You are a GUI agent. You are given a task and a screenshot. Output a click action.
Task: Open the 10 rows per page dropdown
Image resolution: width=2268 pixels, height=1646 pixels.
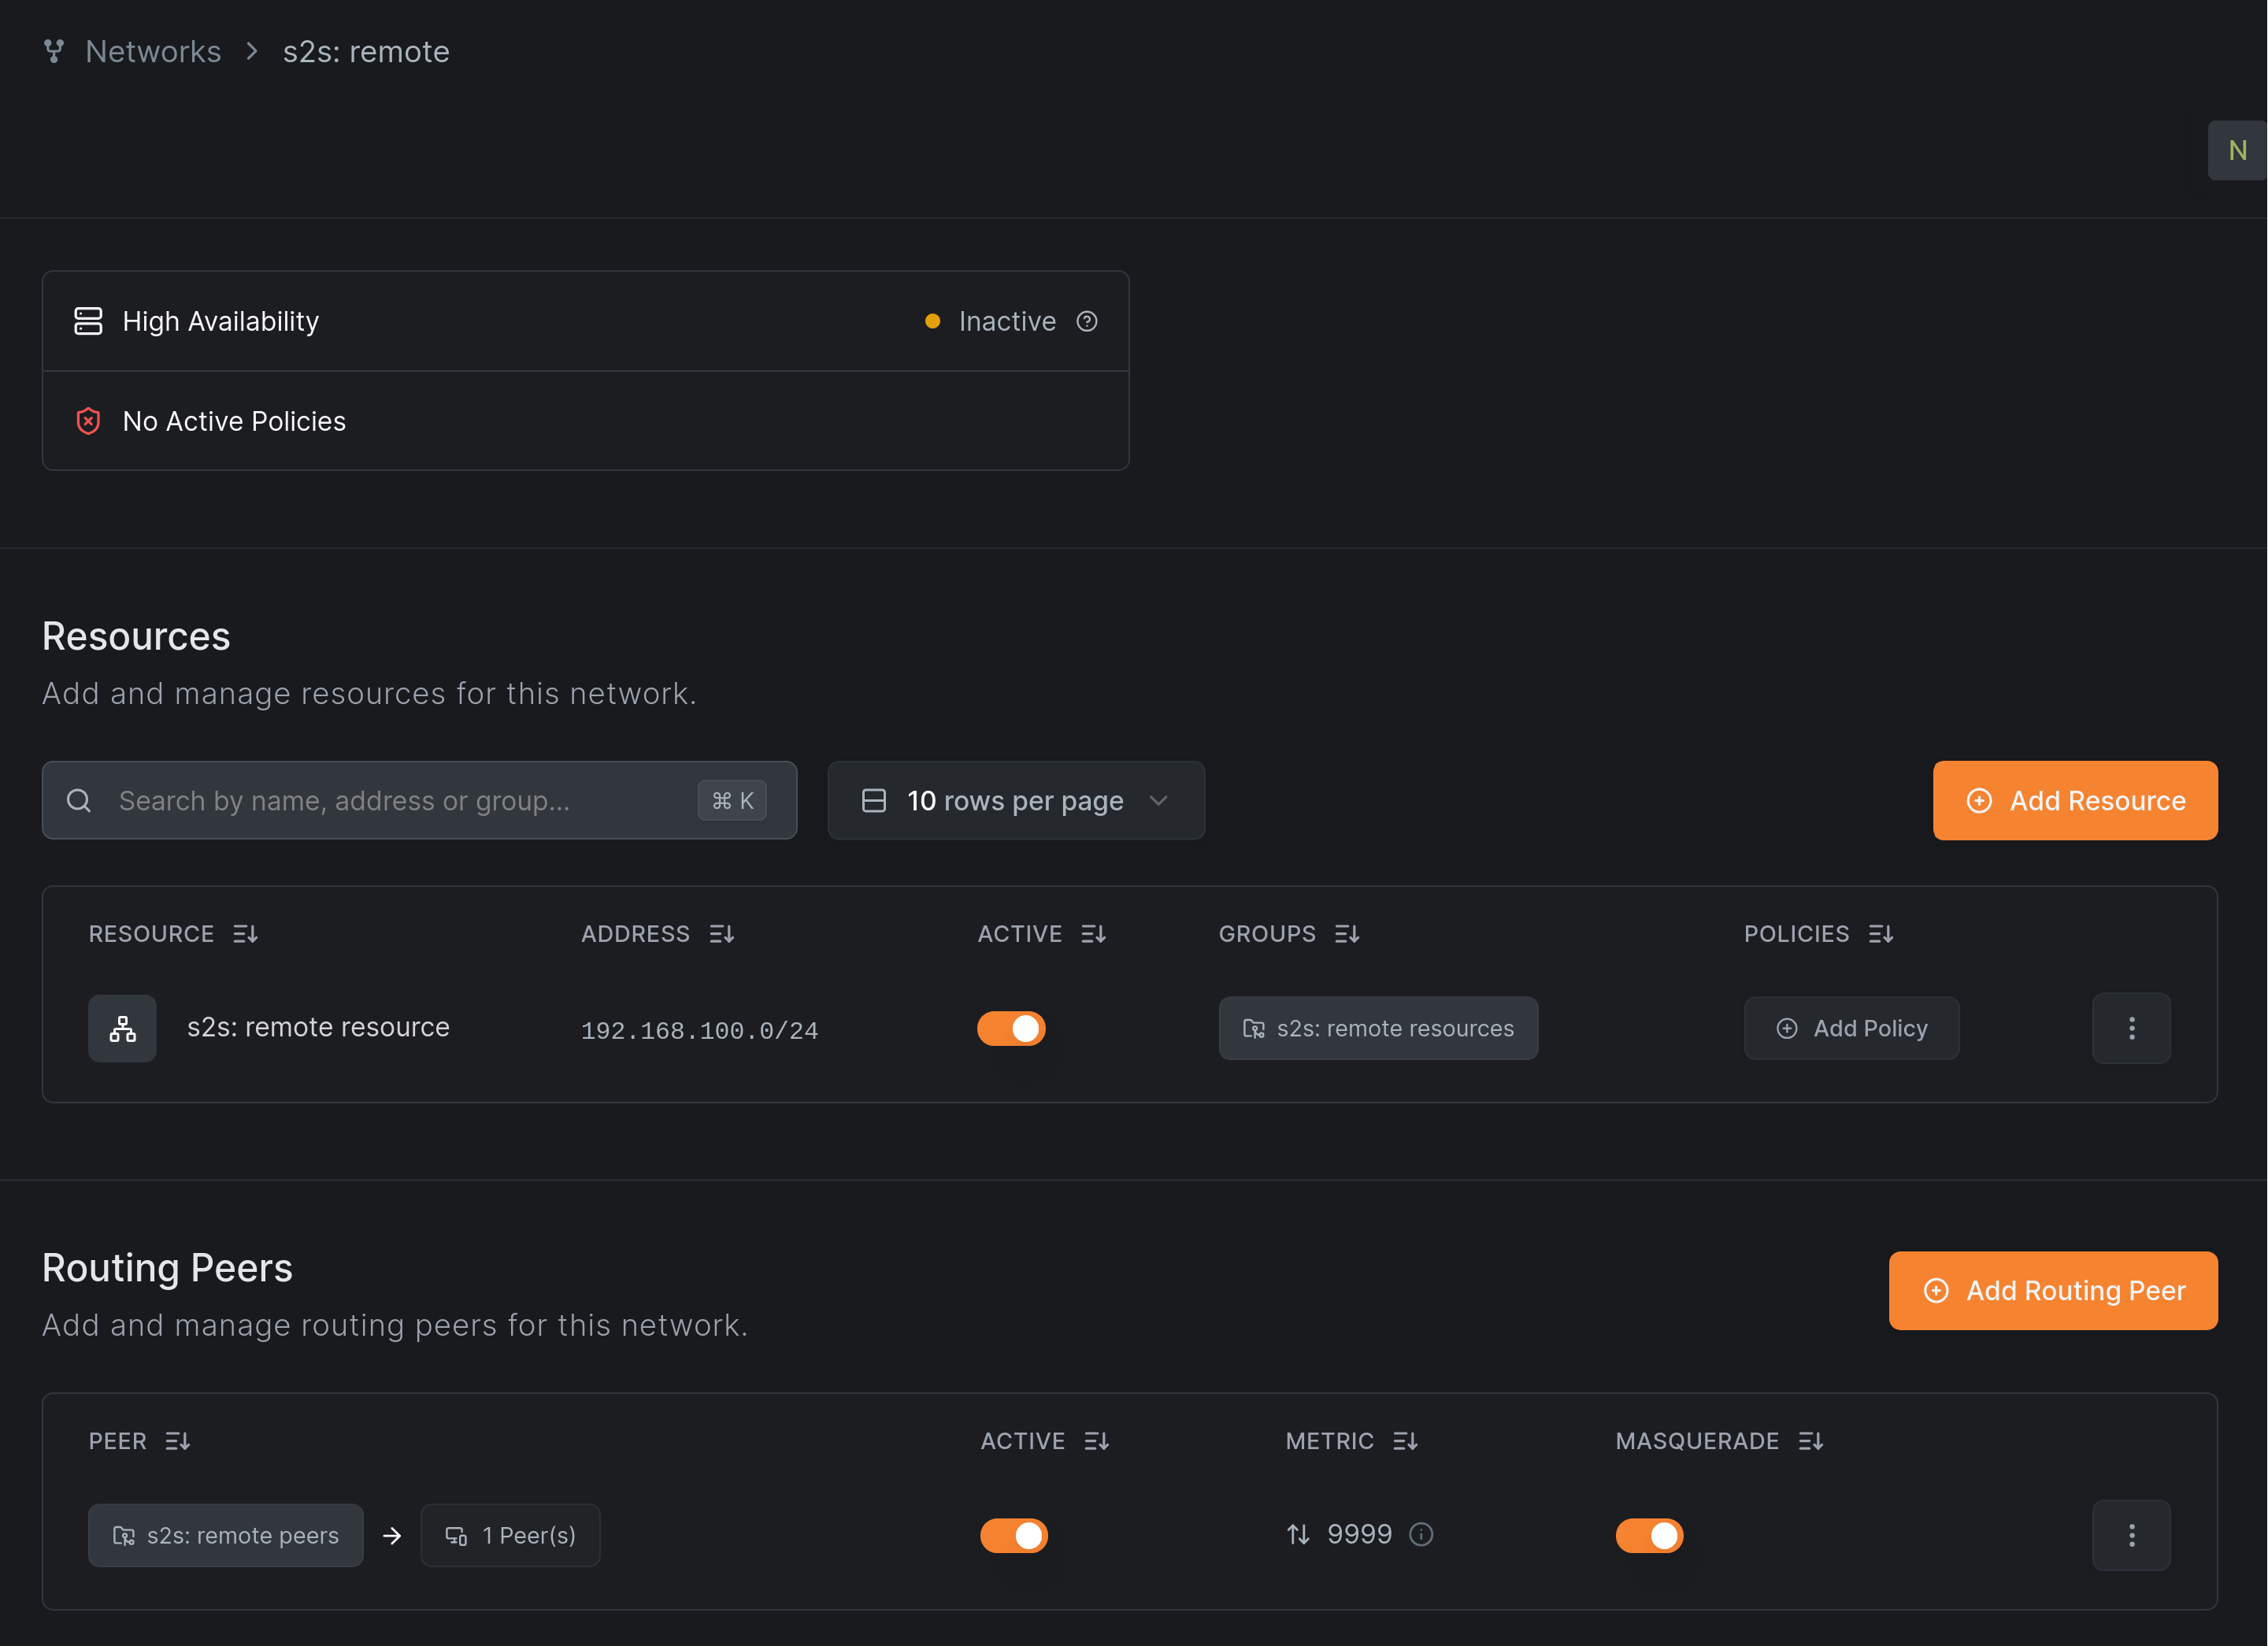(x=1015, y=800)
